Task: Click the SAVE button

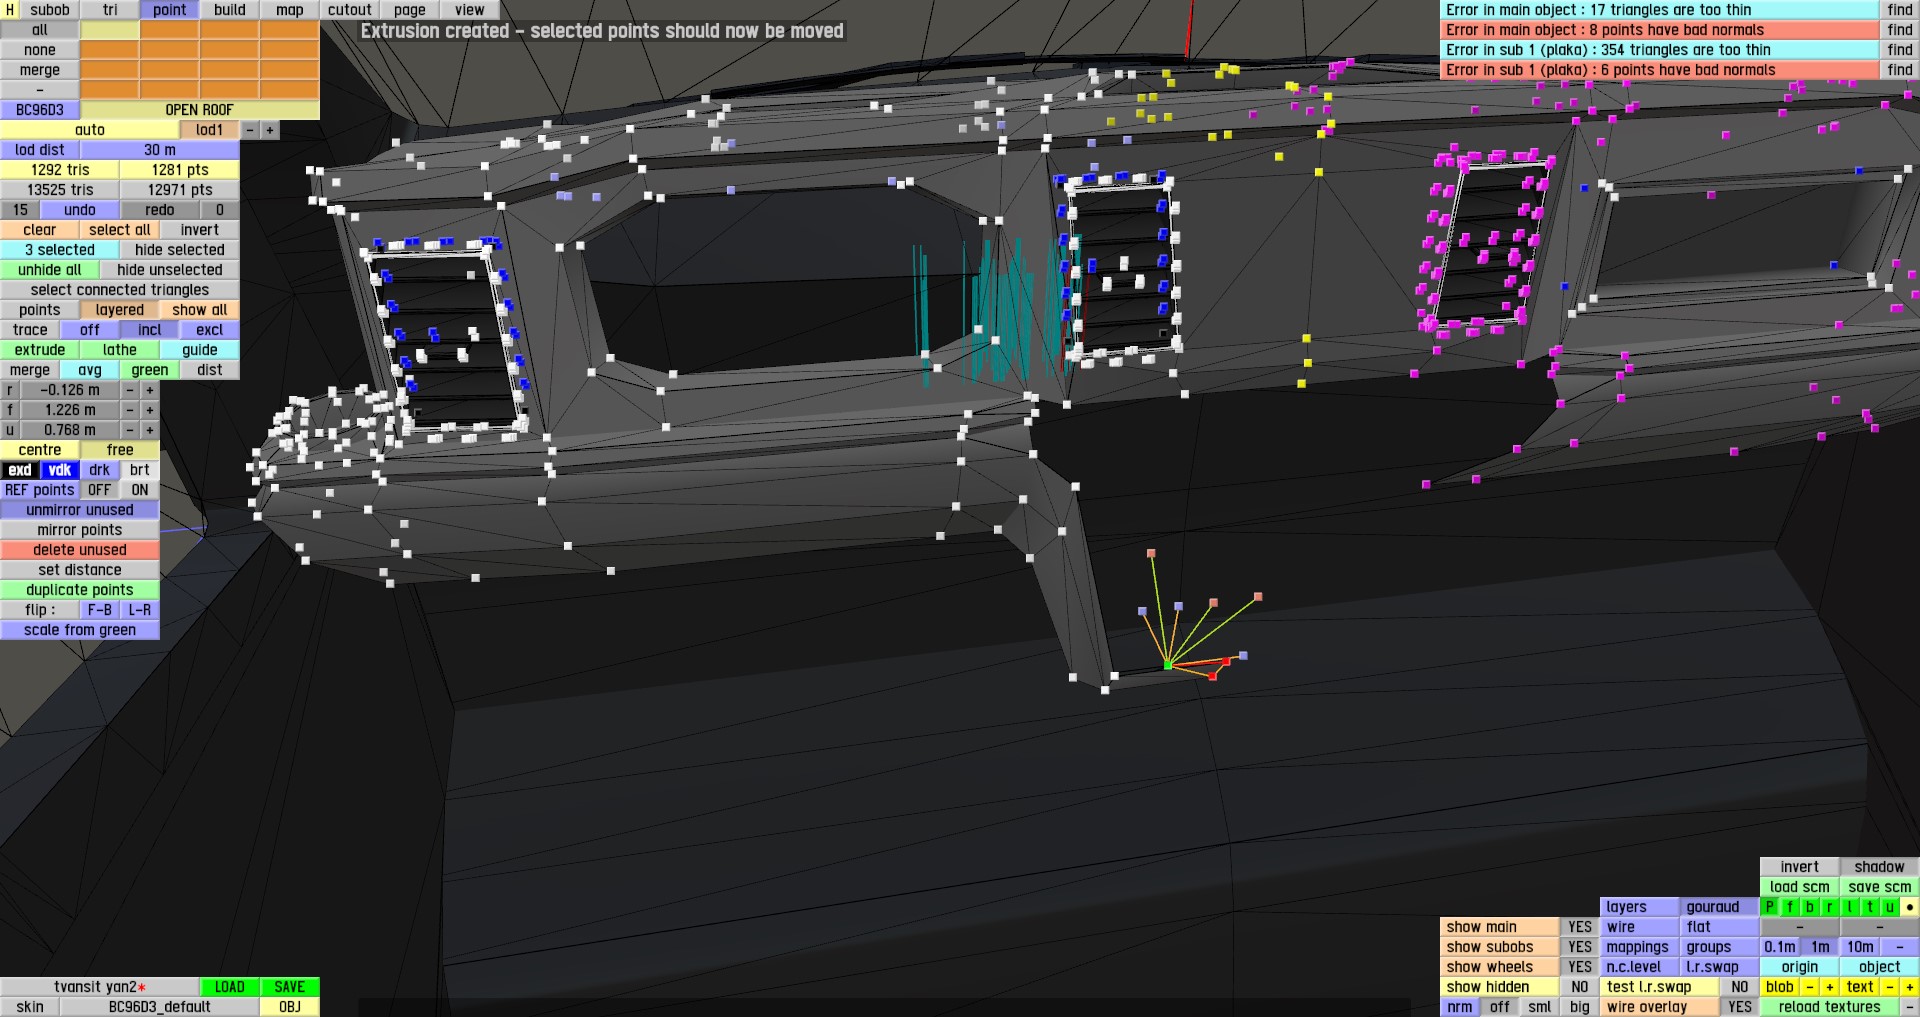Action: tap(290, 987)
